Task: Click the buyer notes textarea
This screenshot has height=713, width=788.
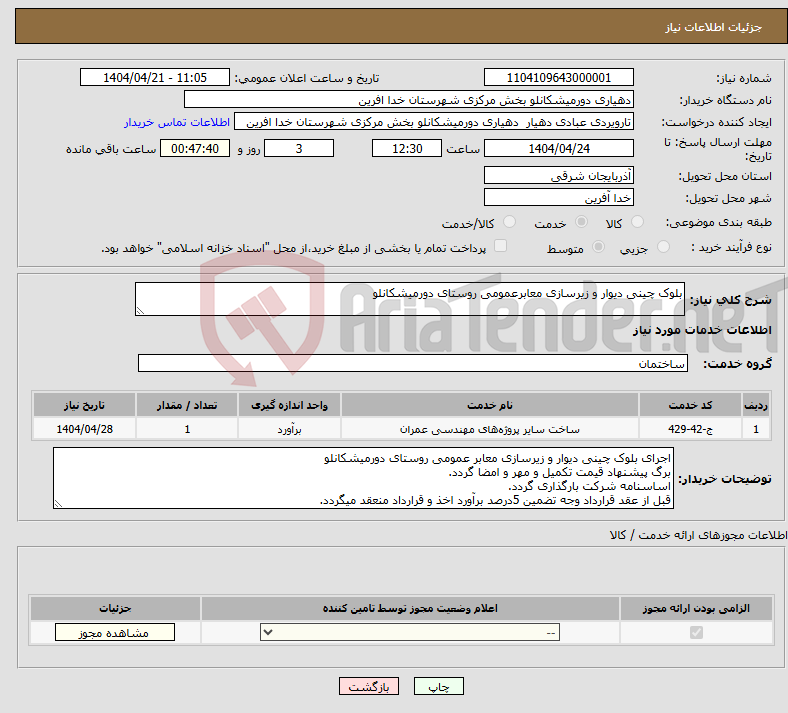Action: pyautogui.click(x=363, y=478)
